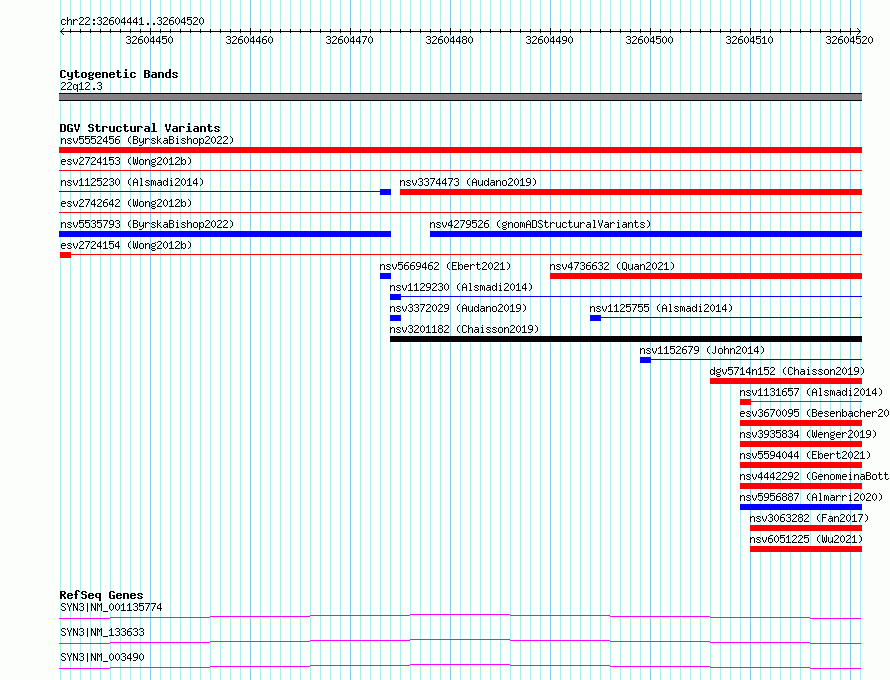Click the gray 22q12.3 cytogenetic band bar
Image resolution: width=890 pixels, height=680 pixels.
pos(460,97)
